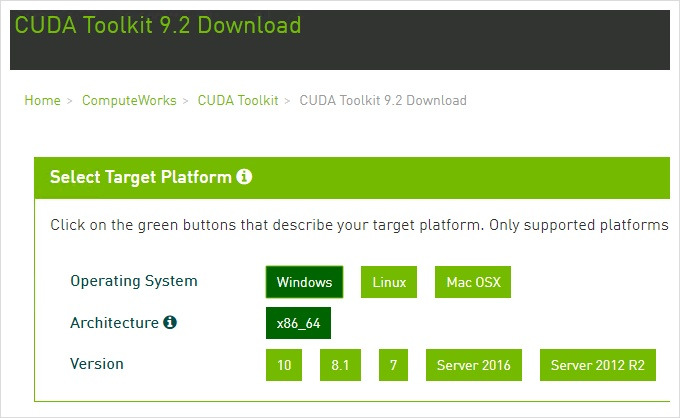Pick Windows version 7
Viewport: 680px width, 418px height.
click(393, 365)
